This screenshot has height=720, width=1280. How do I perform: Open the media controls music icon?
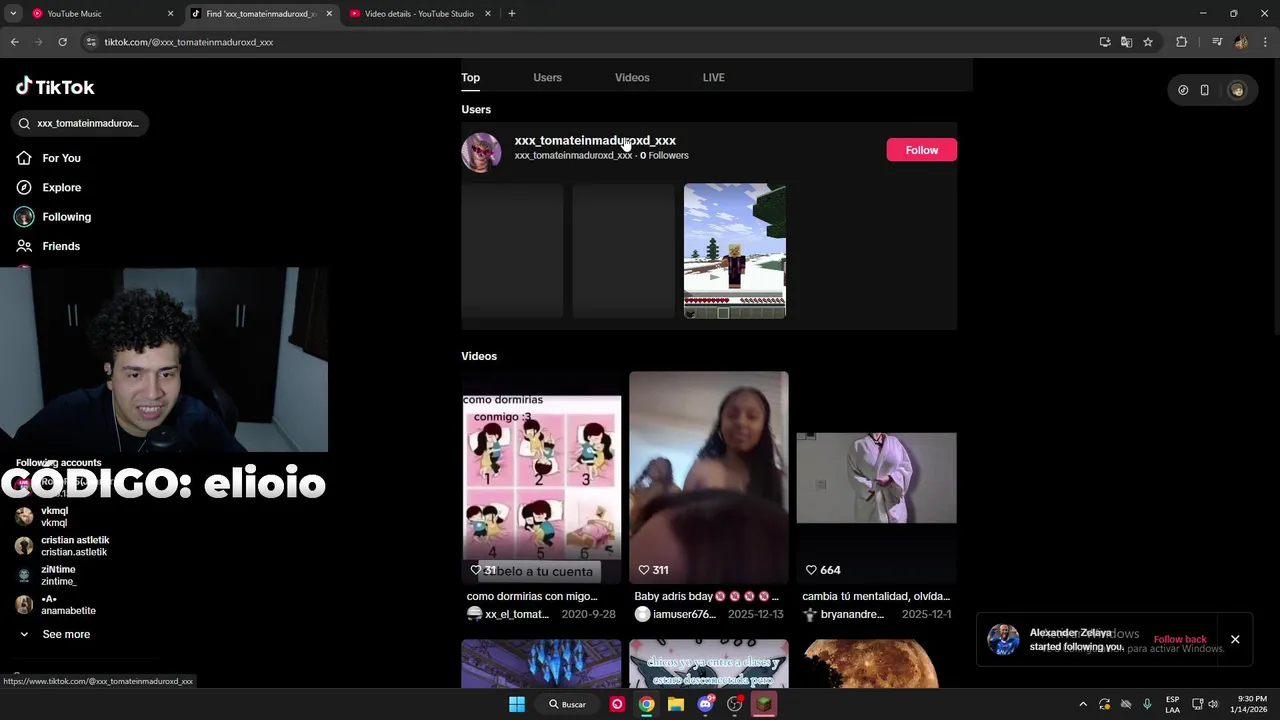pos(1217,42)
